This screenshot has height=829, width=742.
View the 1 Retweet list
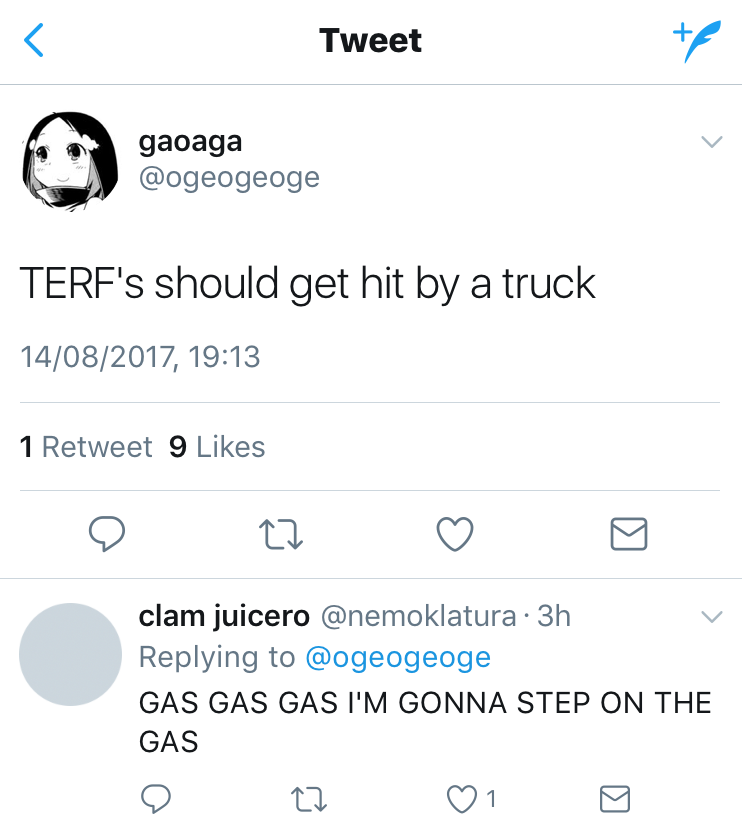[86, 447]
